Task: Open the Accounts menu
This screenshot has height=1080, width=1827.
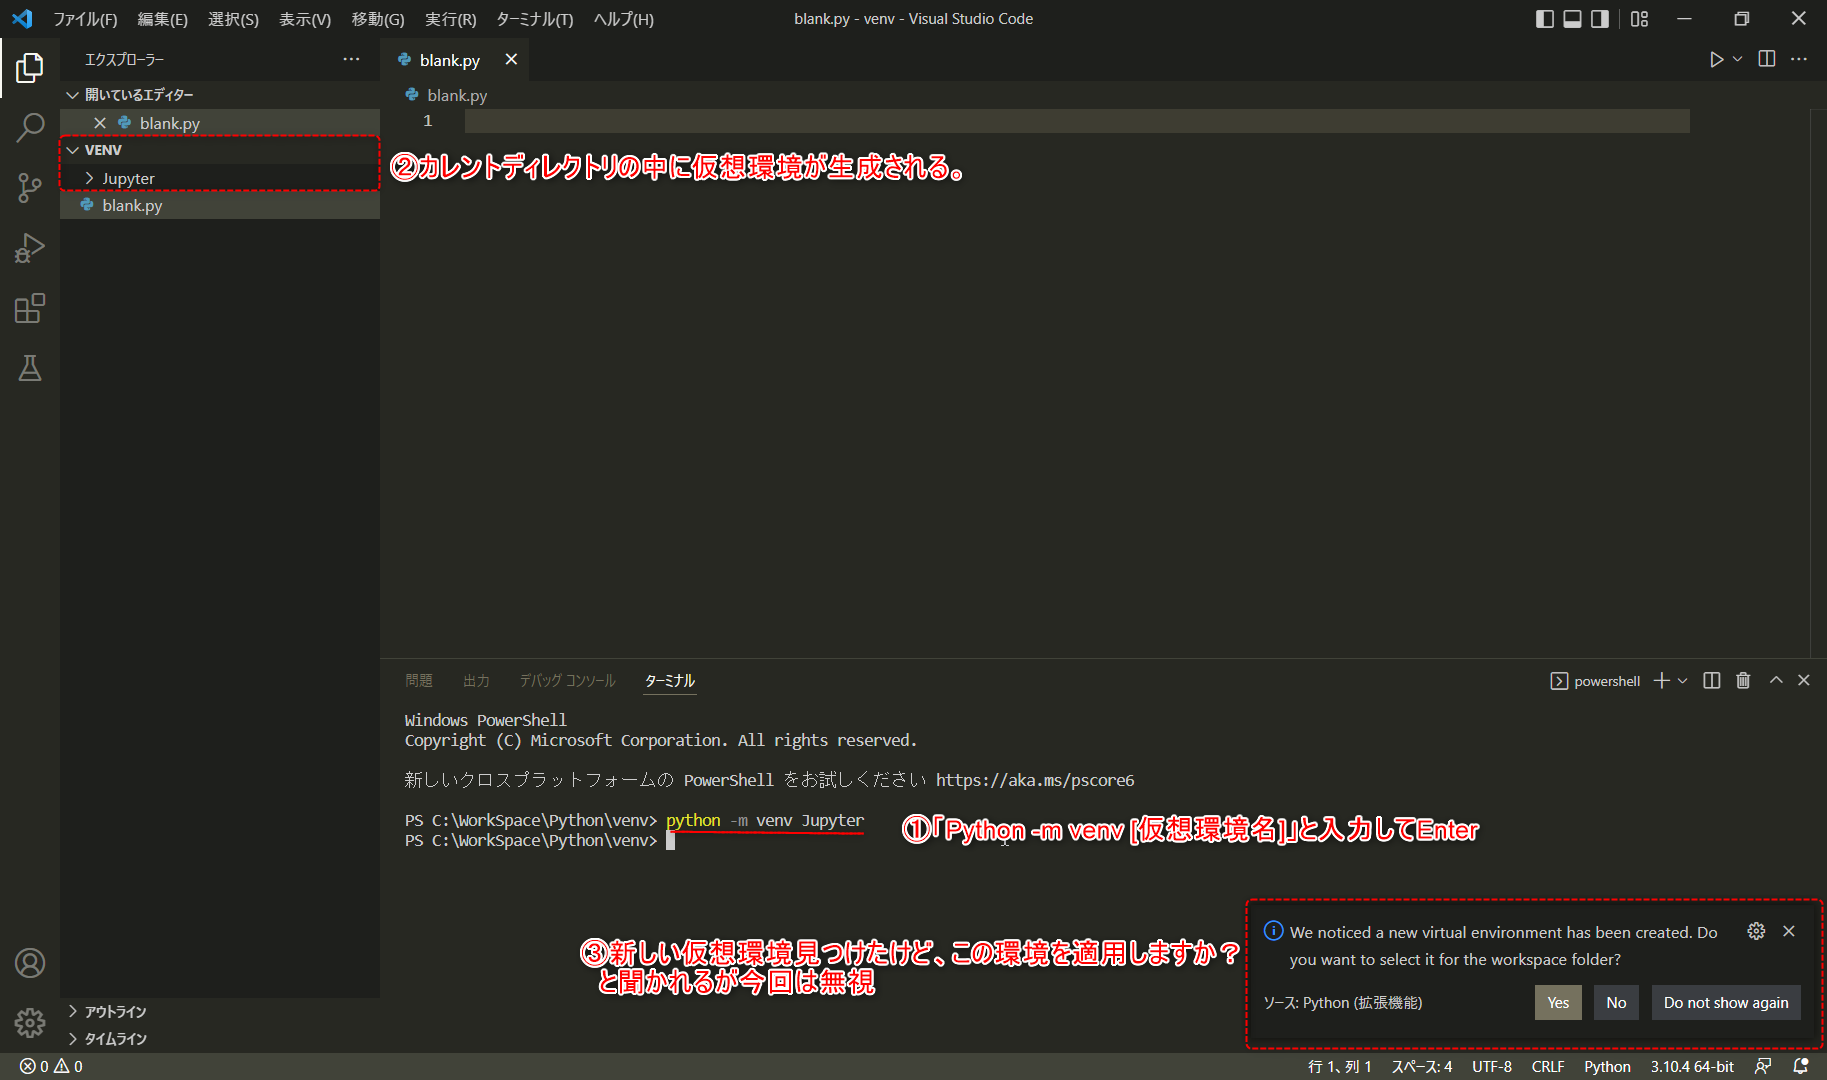Action: (30, 963)
